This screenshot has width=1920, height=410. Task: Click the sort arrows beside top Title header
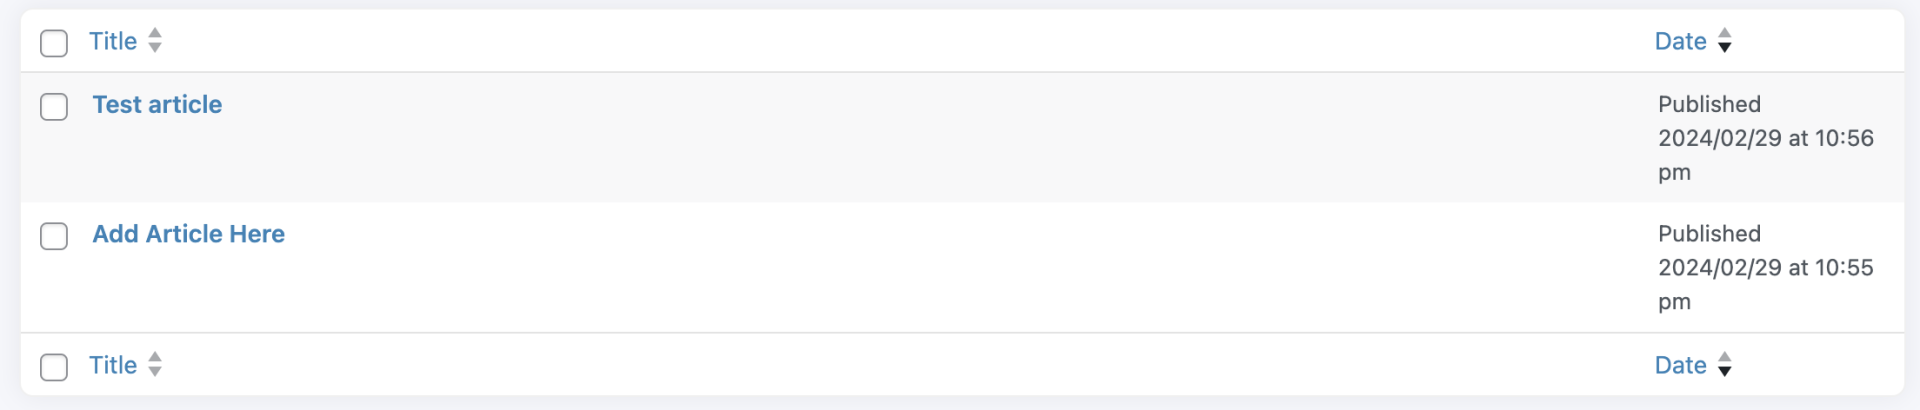(155, 41)
